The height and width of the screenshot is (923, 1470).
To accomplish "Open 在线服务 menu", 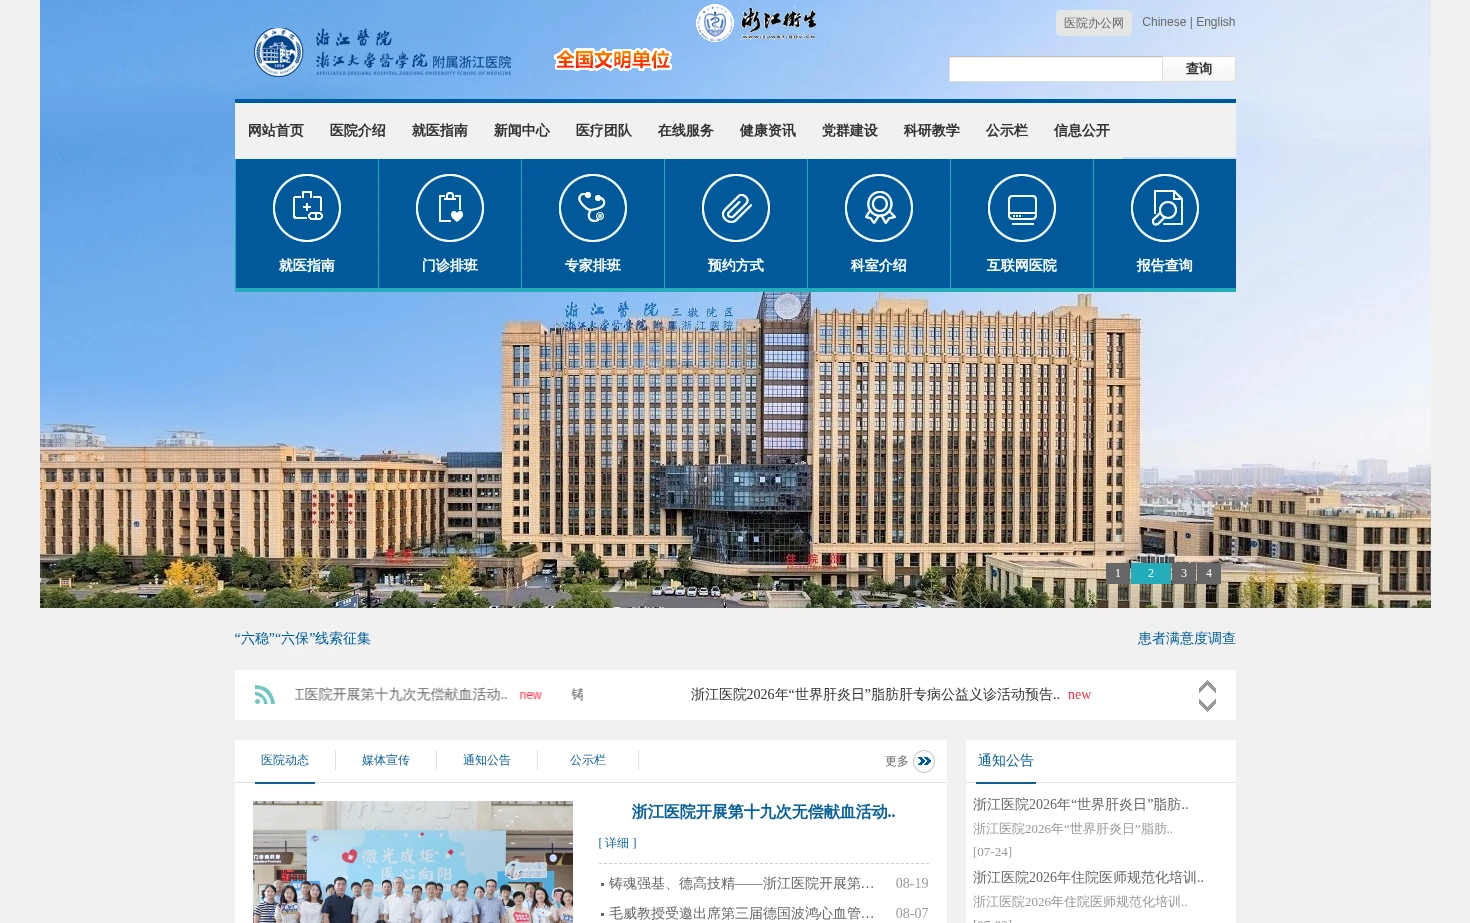I will 686,131.
